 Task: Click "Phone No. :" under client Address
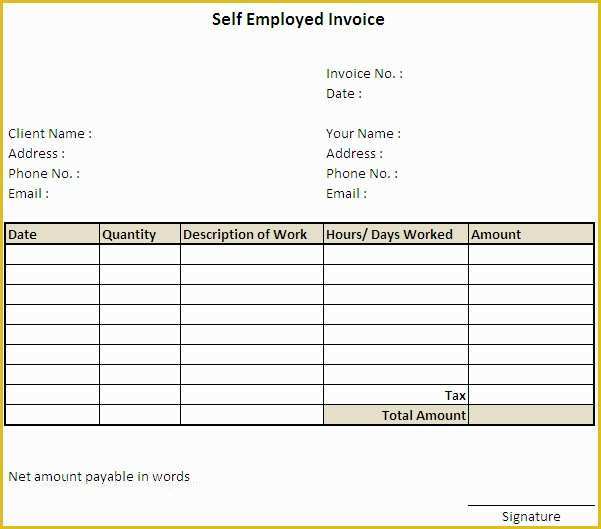tap(44, 174)
